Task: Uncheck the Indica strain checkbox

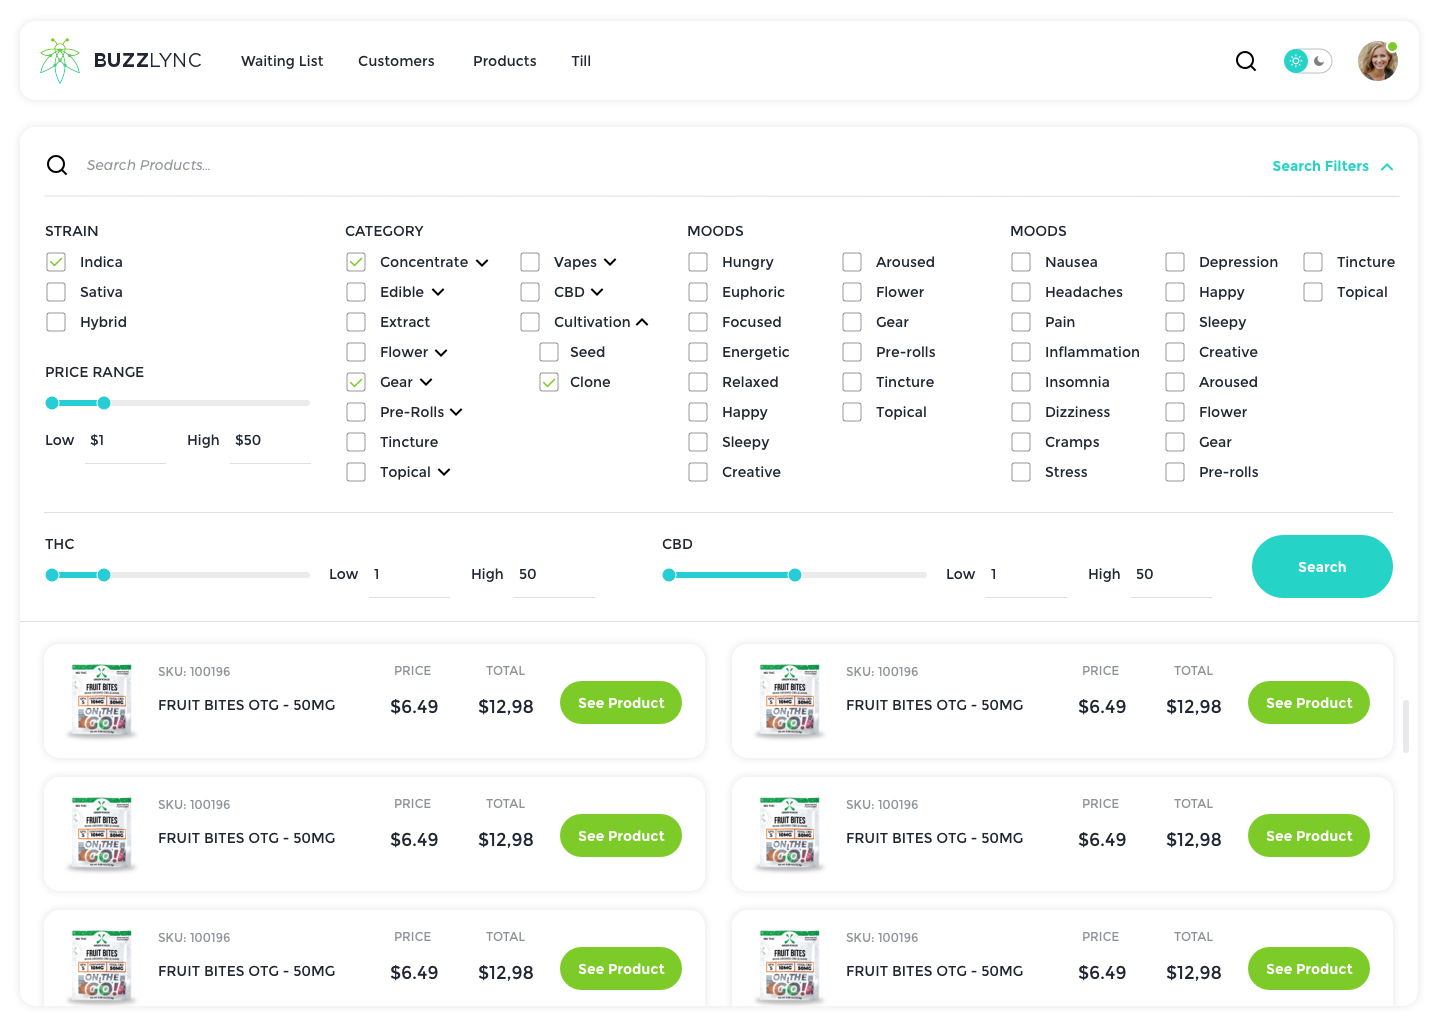Action: [56, 262]
